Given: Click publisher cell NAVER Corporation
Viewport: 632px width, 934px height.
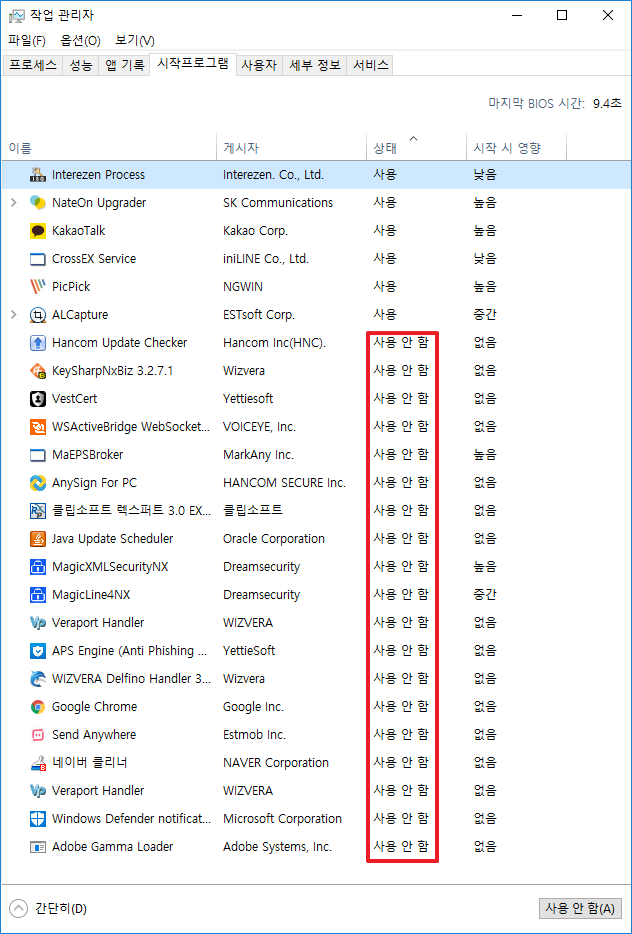Looking at the screenshot, I should point(276,763).
